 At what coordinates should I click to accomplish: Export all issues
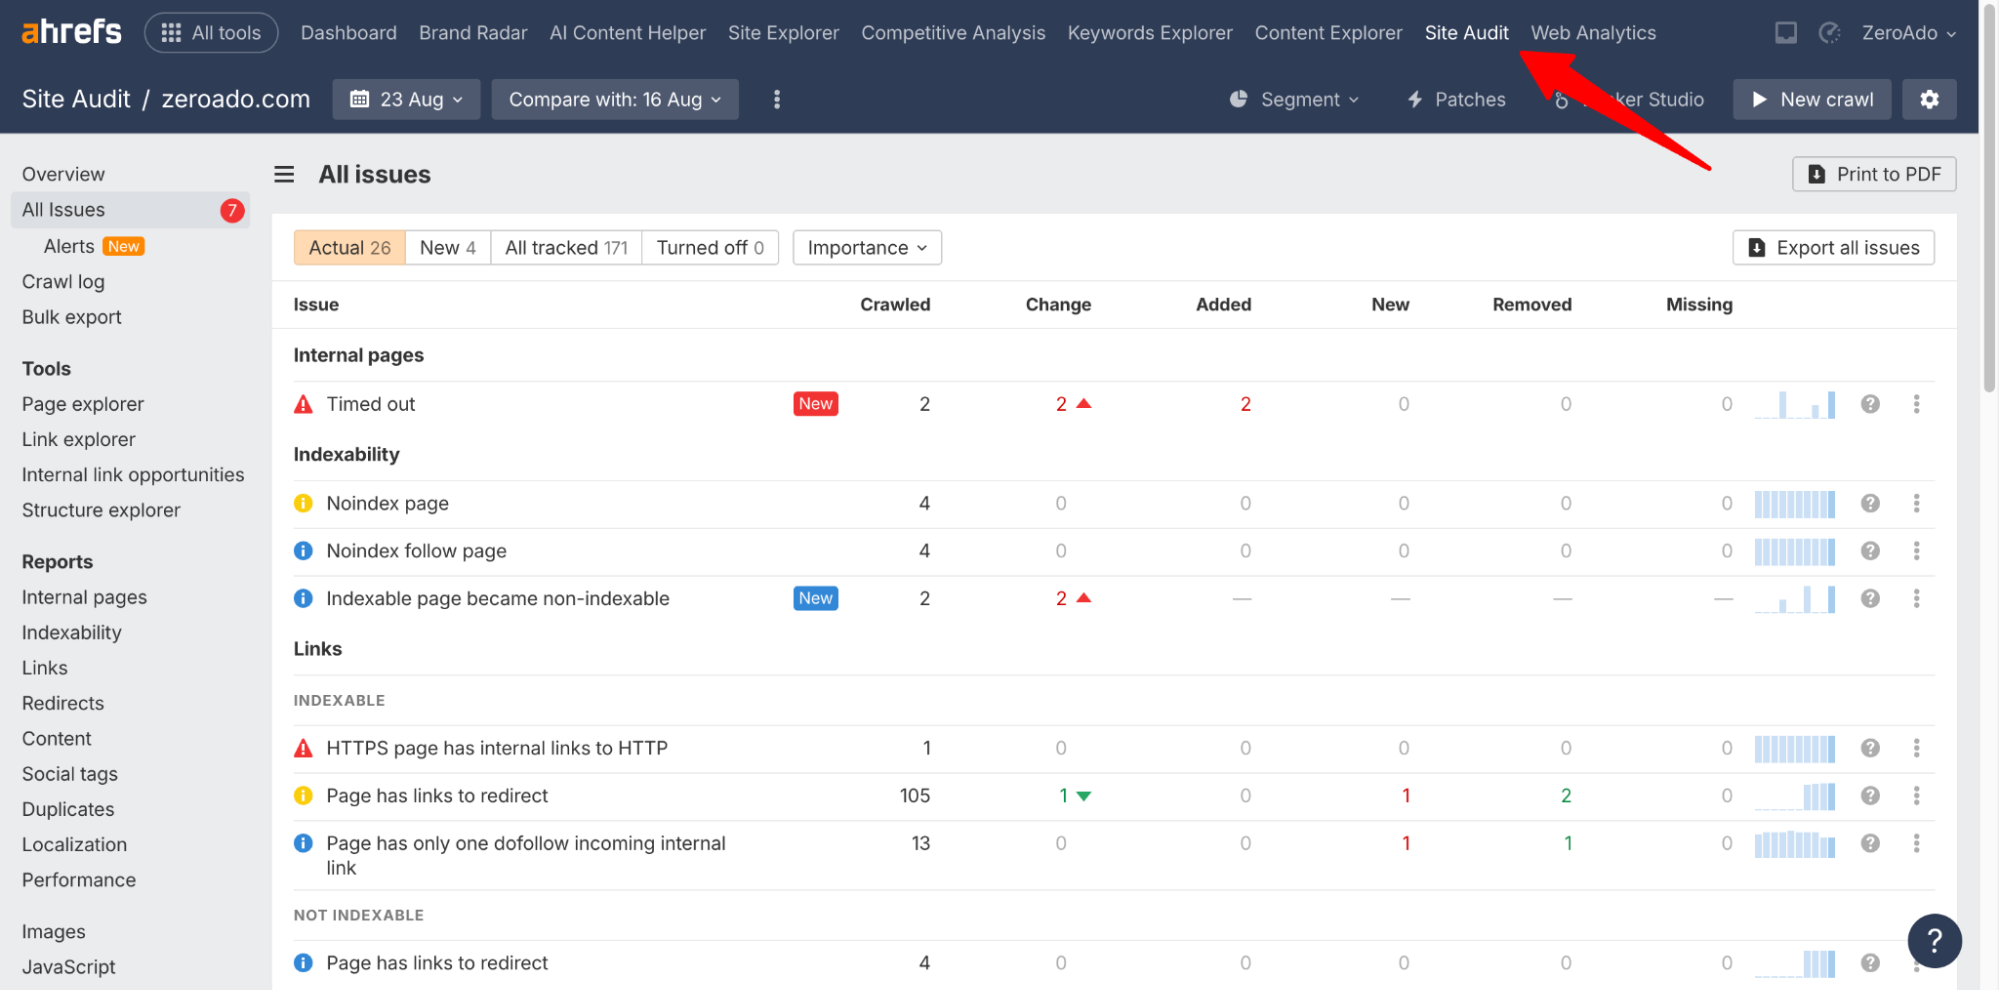coord(1833,248)
